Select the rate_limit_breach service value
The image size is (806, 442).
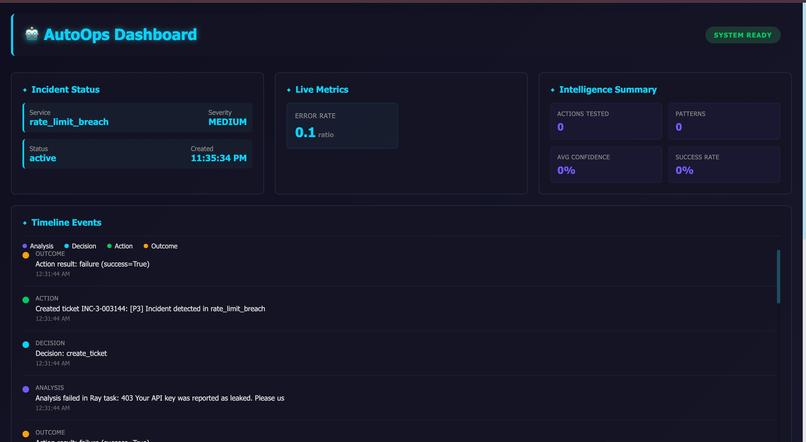tap(69, 122)
